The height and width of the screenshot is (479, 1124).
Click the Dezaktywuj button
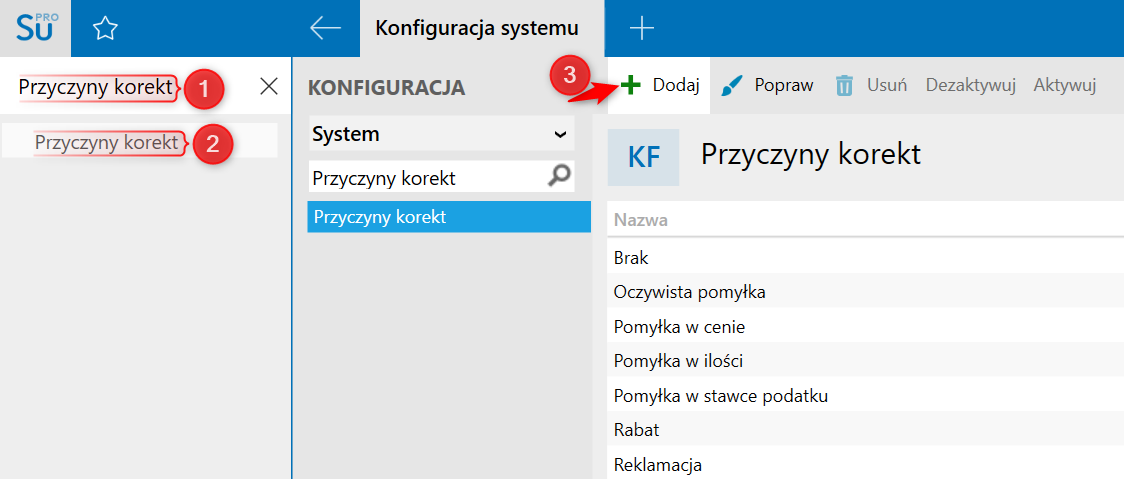pyautogui.click(x=971, y=86)
